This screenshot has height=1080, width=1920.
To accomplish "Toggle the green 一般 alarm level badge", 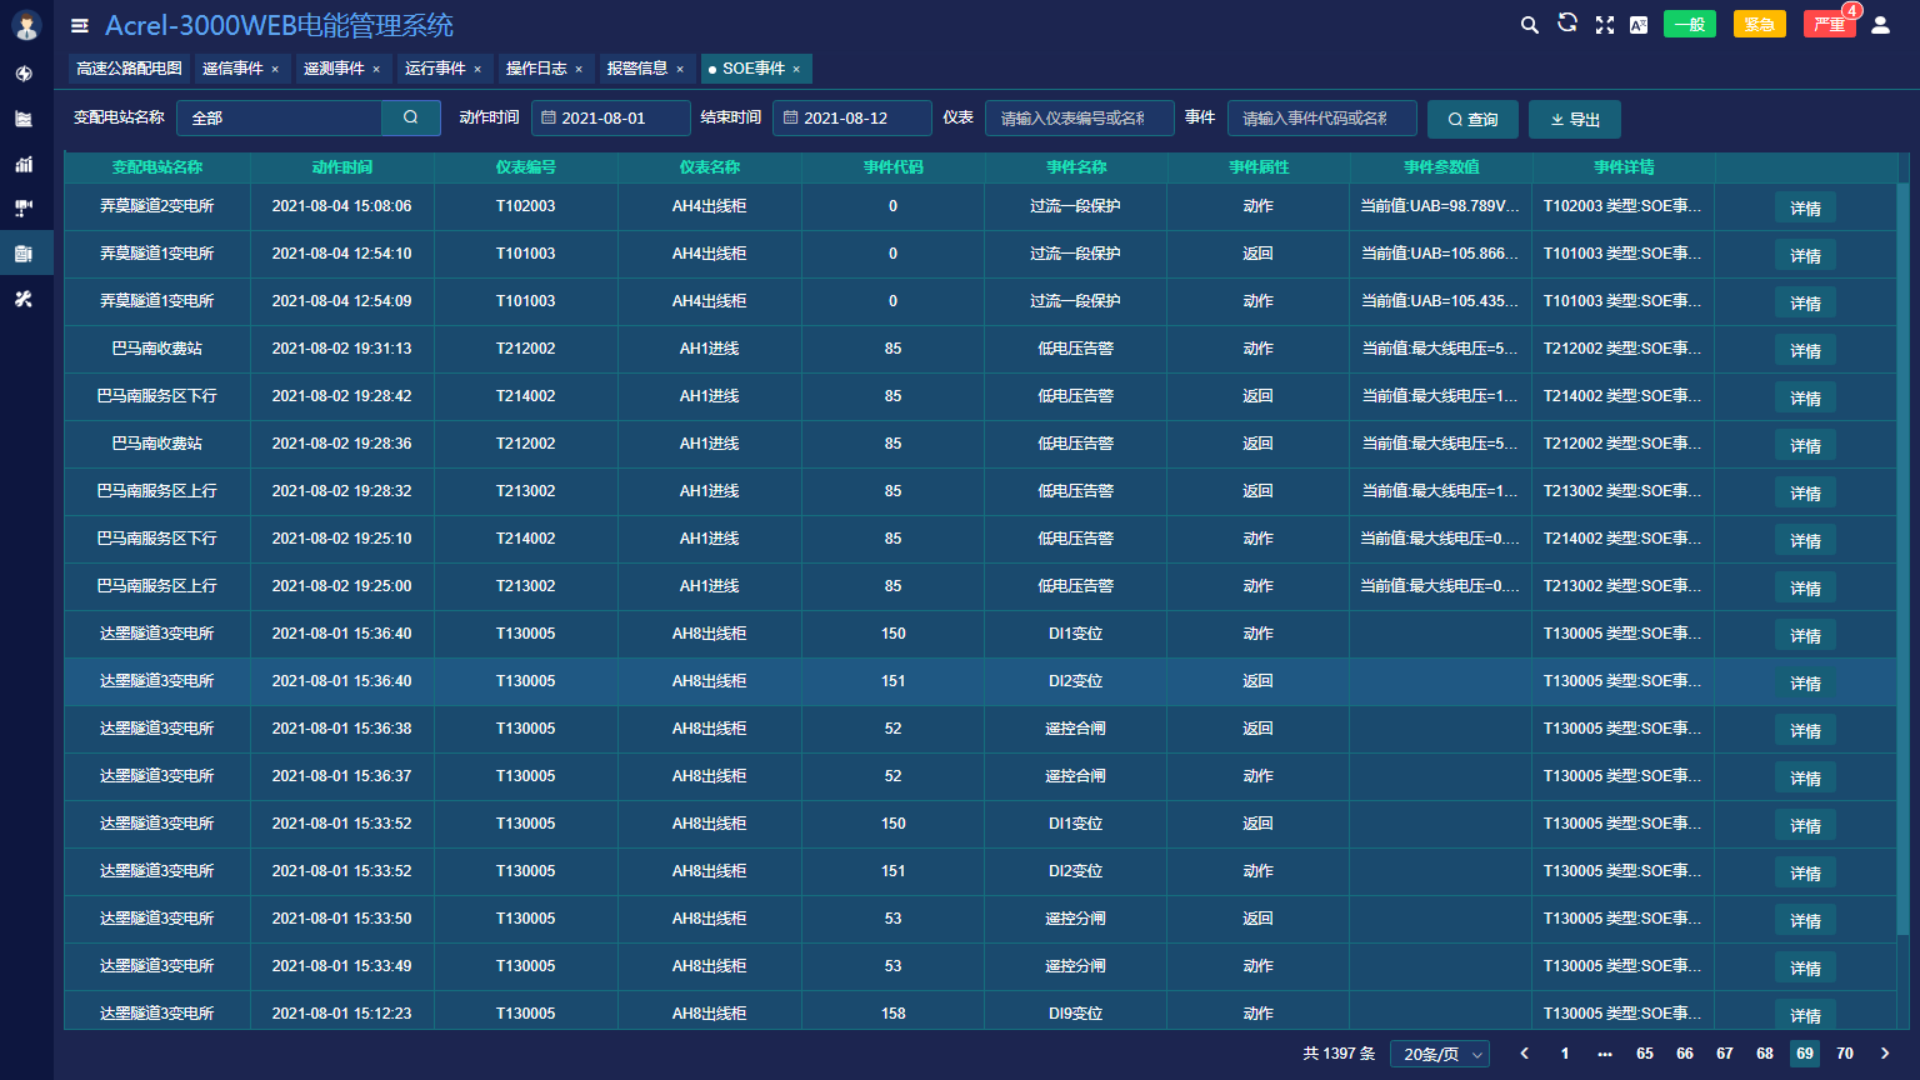I will point(1689,25).
